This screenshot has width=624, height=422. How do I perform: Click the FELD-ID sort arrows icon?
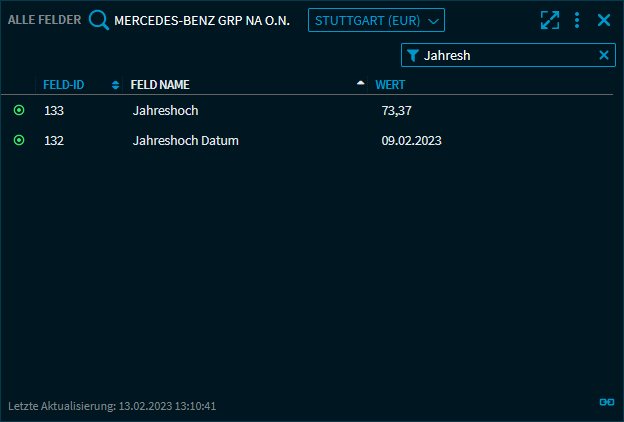[116, 85]
